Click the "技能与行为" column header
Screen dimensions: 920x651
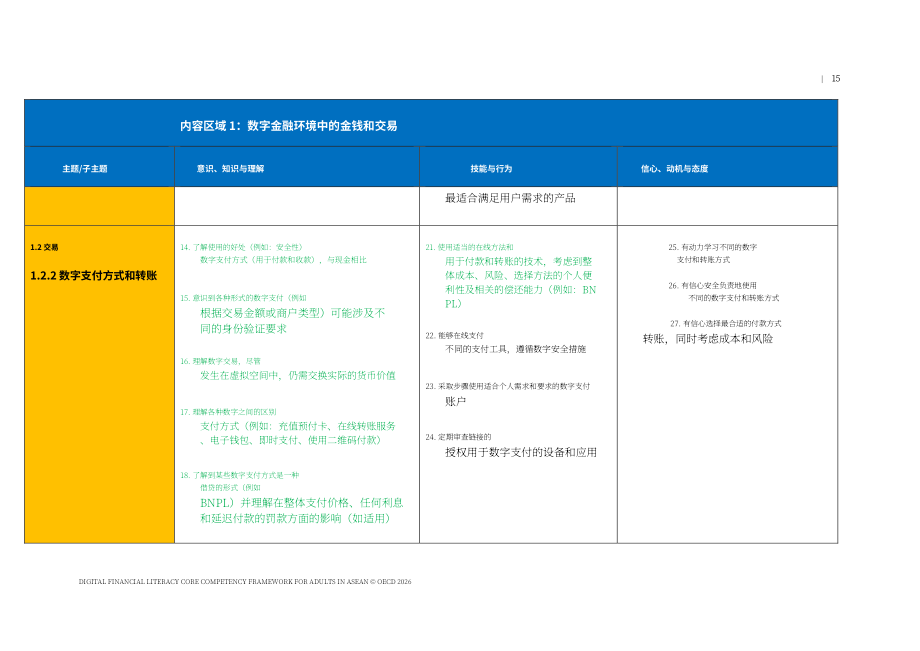[x=491, y=169]
